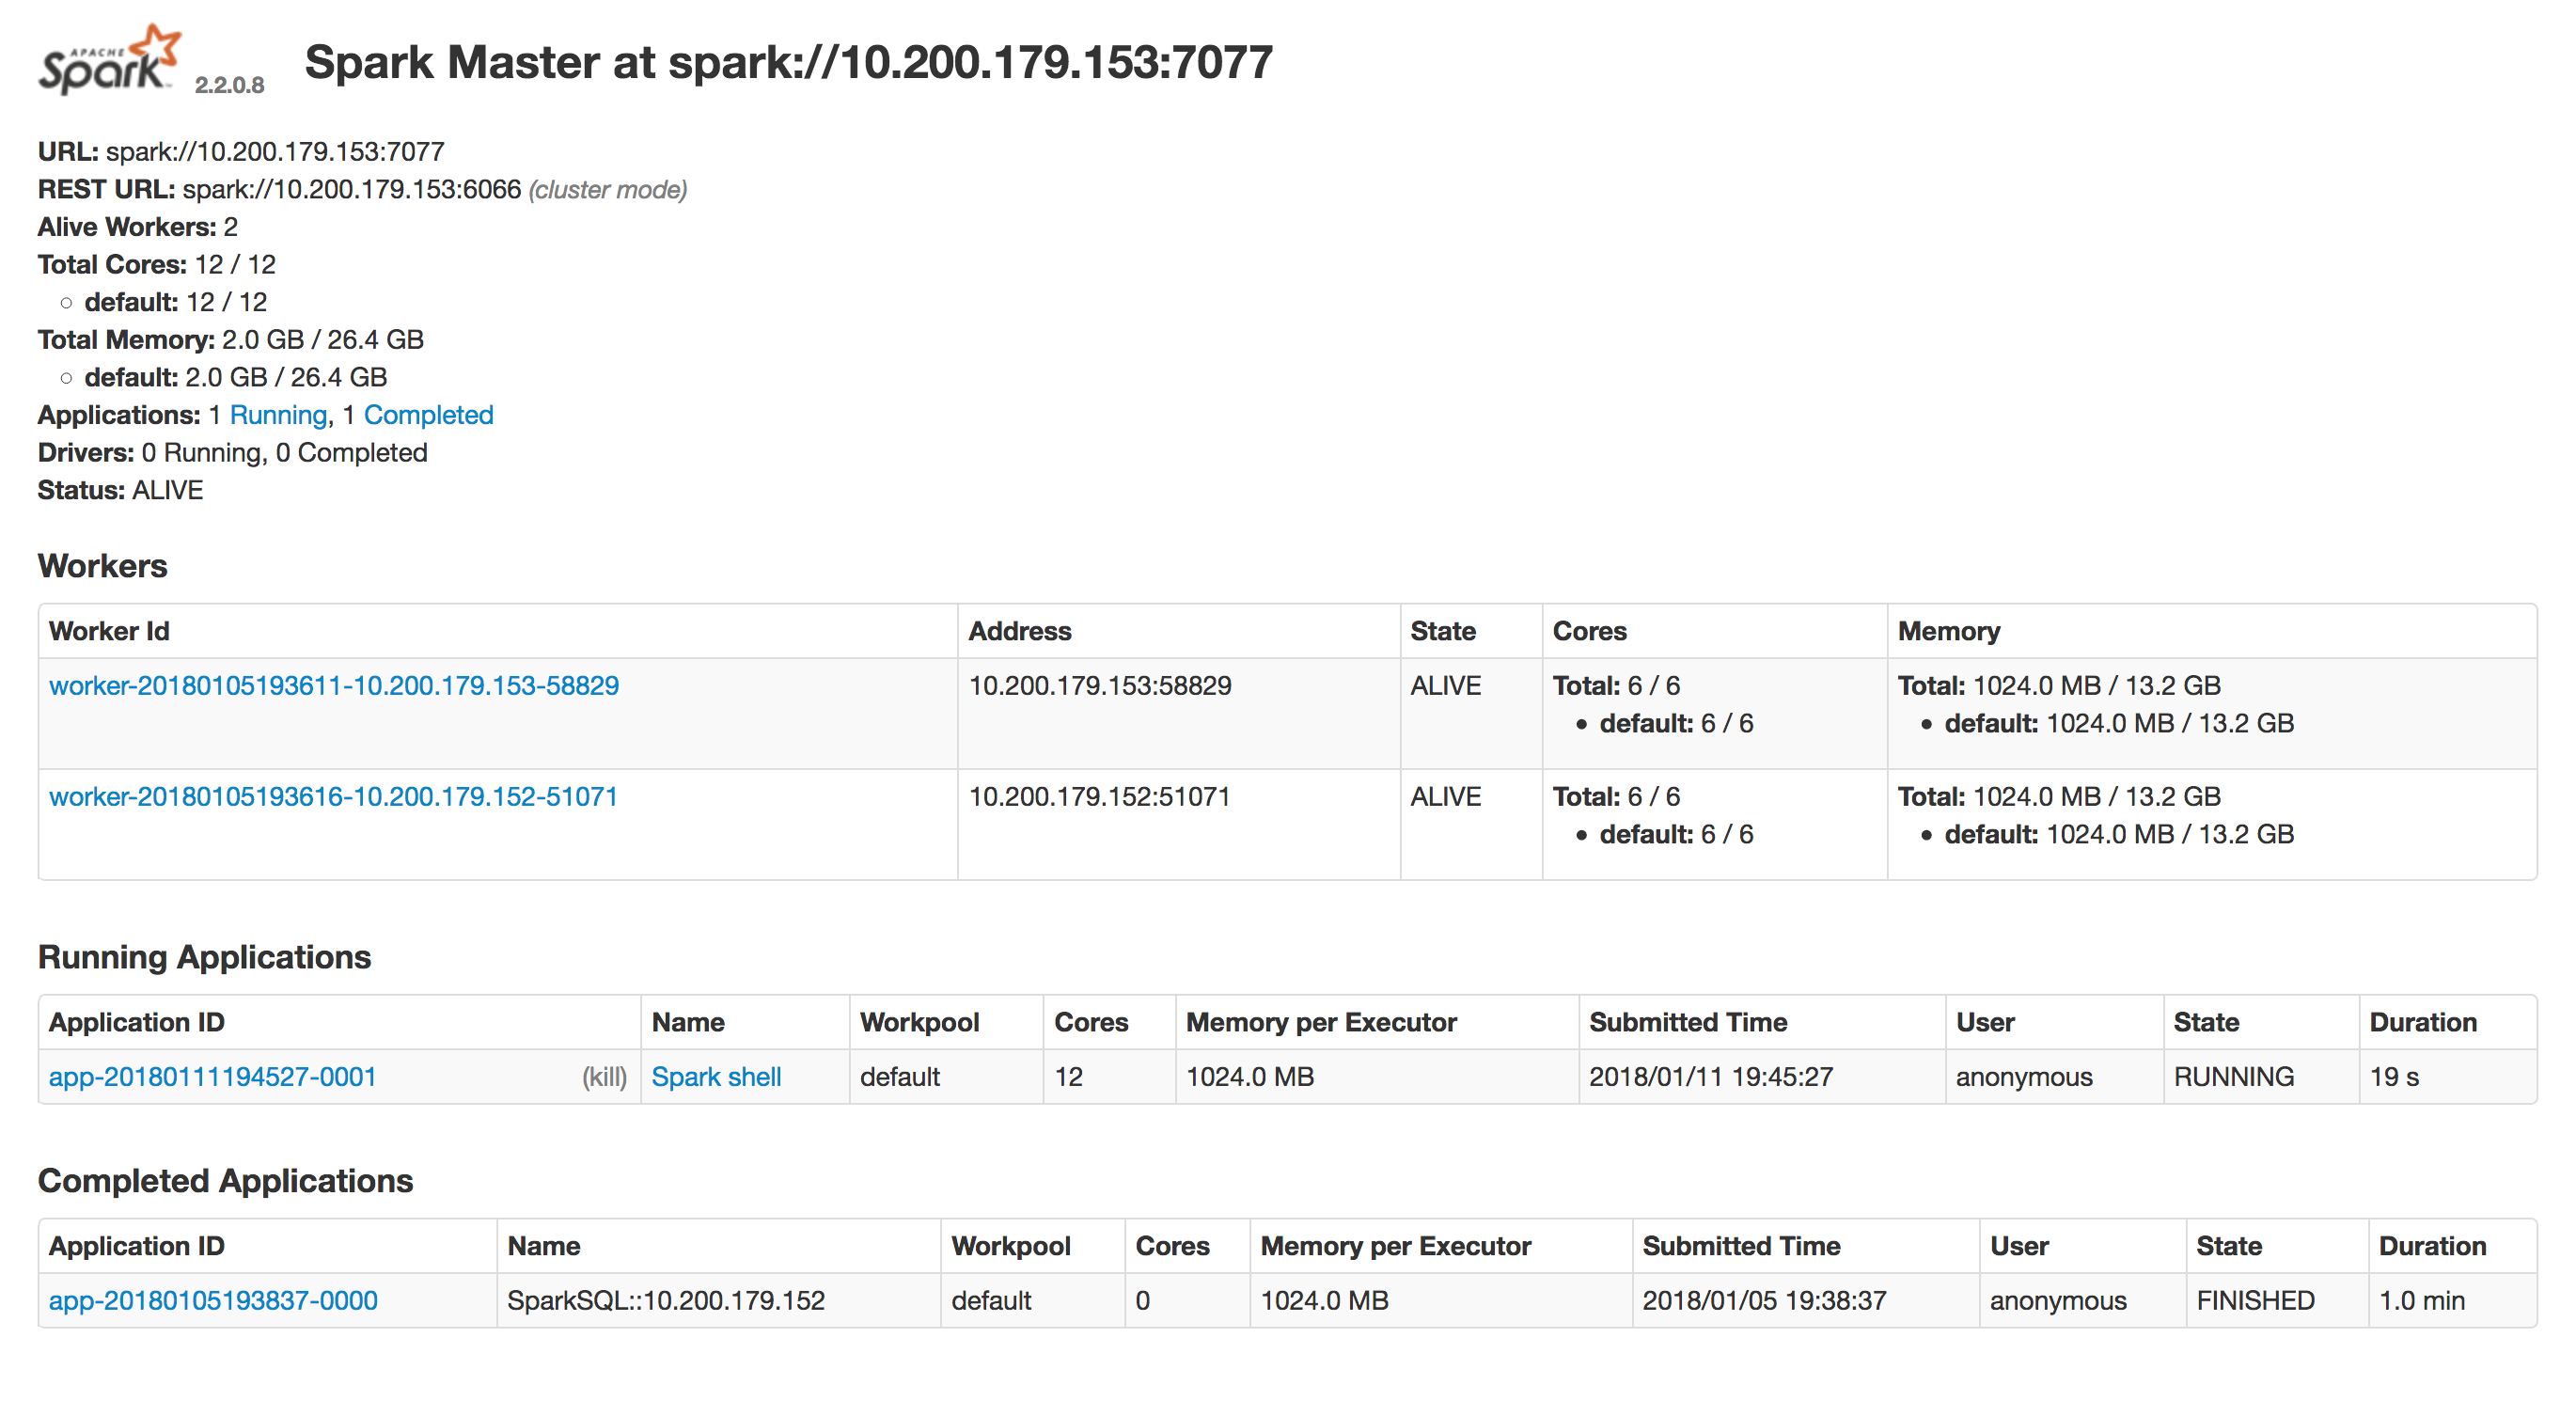Click the Worker Id column header

[x=109, y=631]
